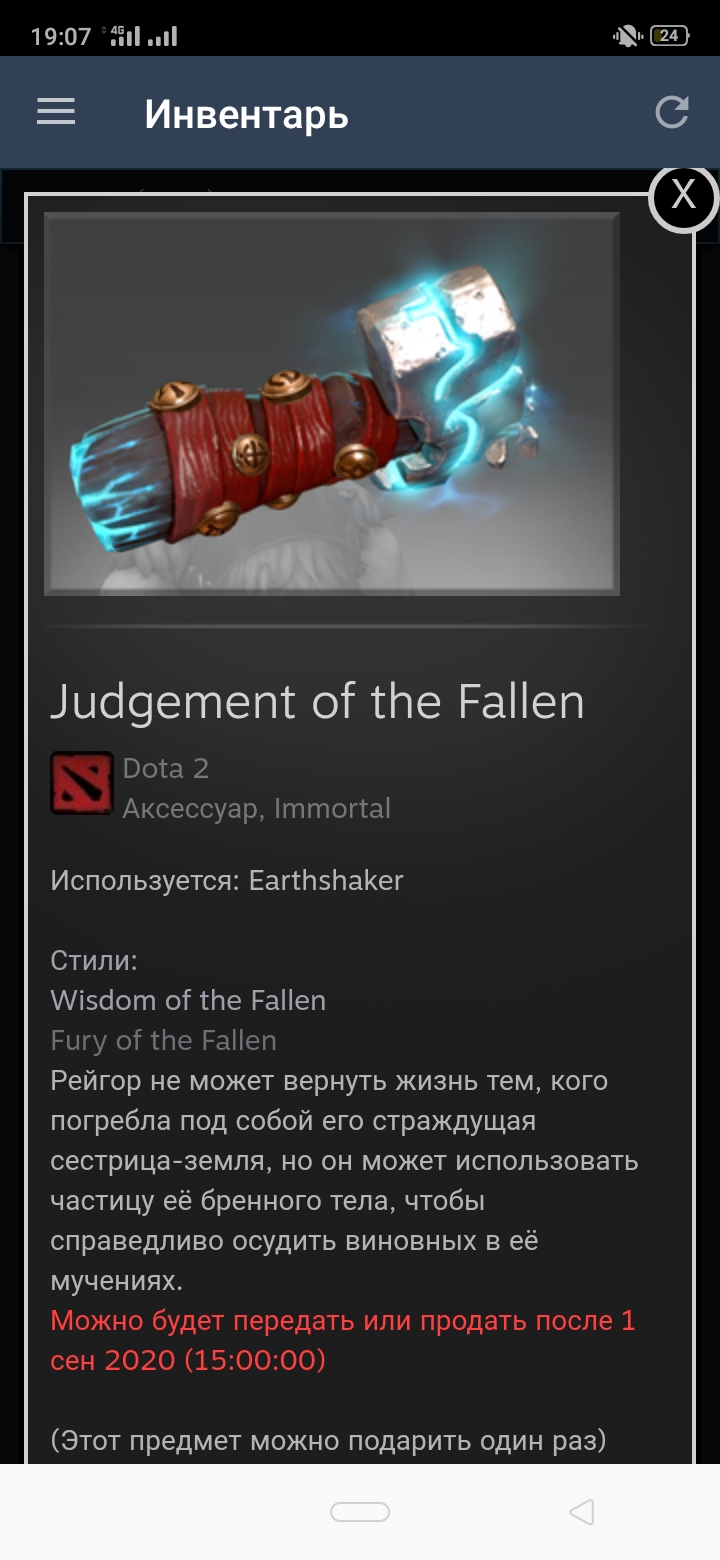Tap the Judgement of the Fallen item name
The height and width of the screenshot is (1560, 720).
coord(318,701)
